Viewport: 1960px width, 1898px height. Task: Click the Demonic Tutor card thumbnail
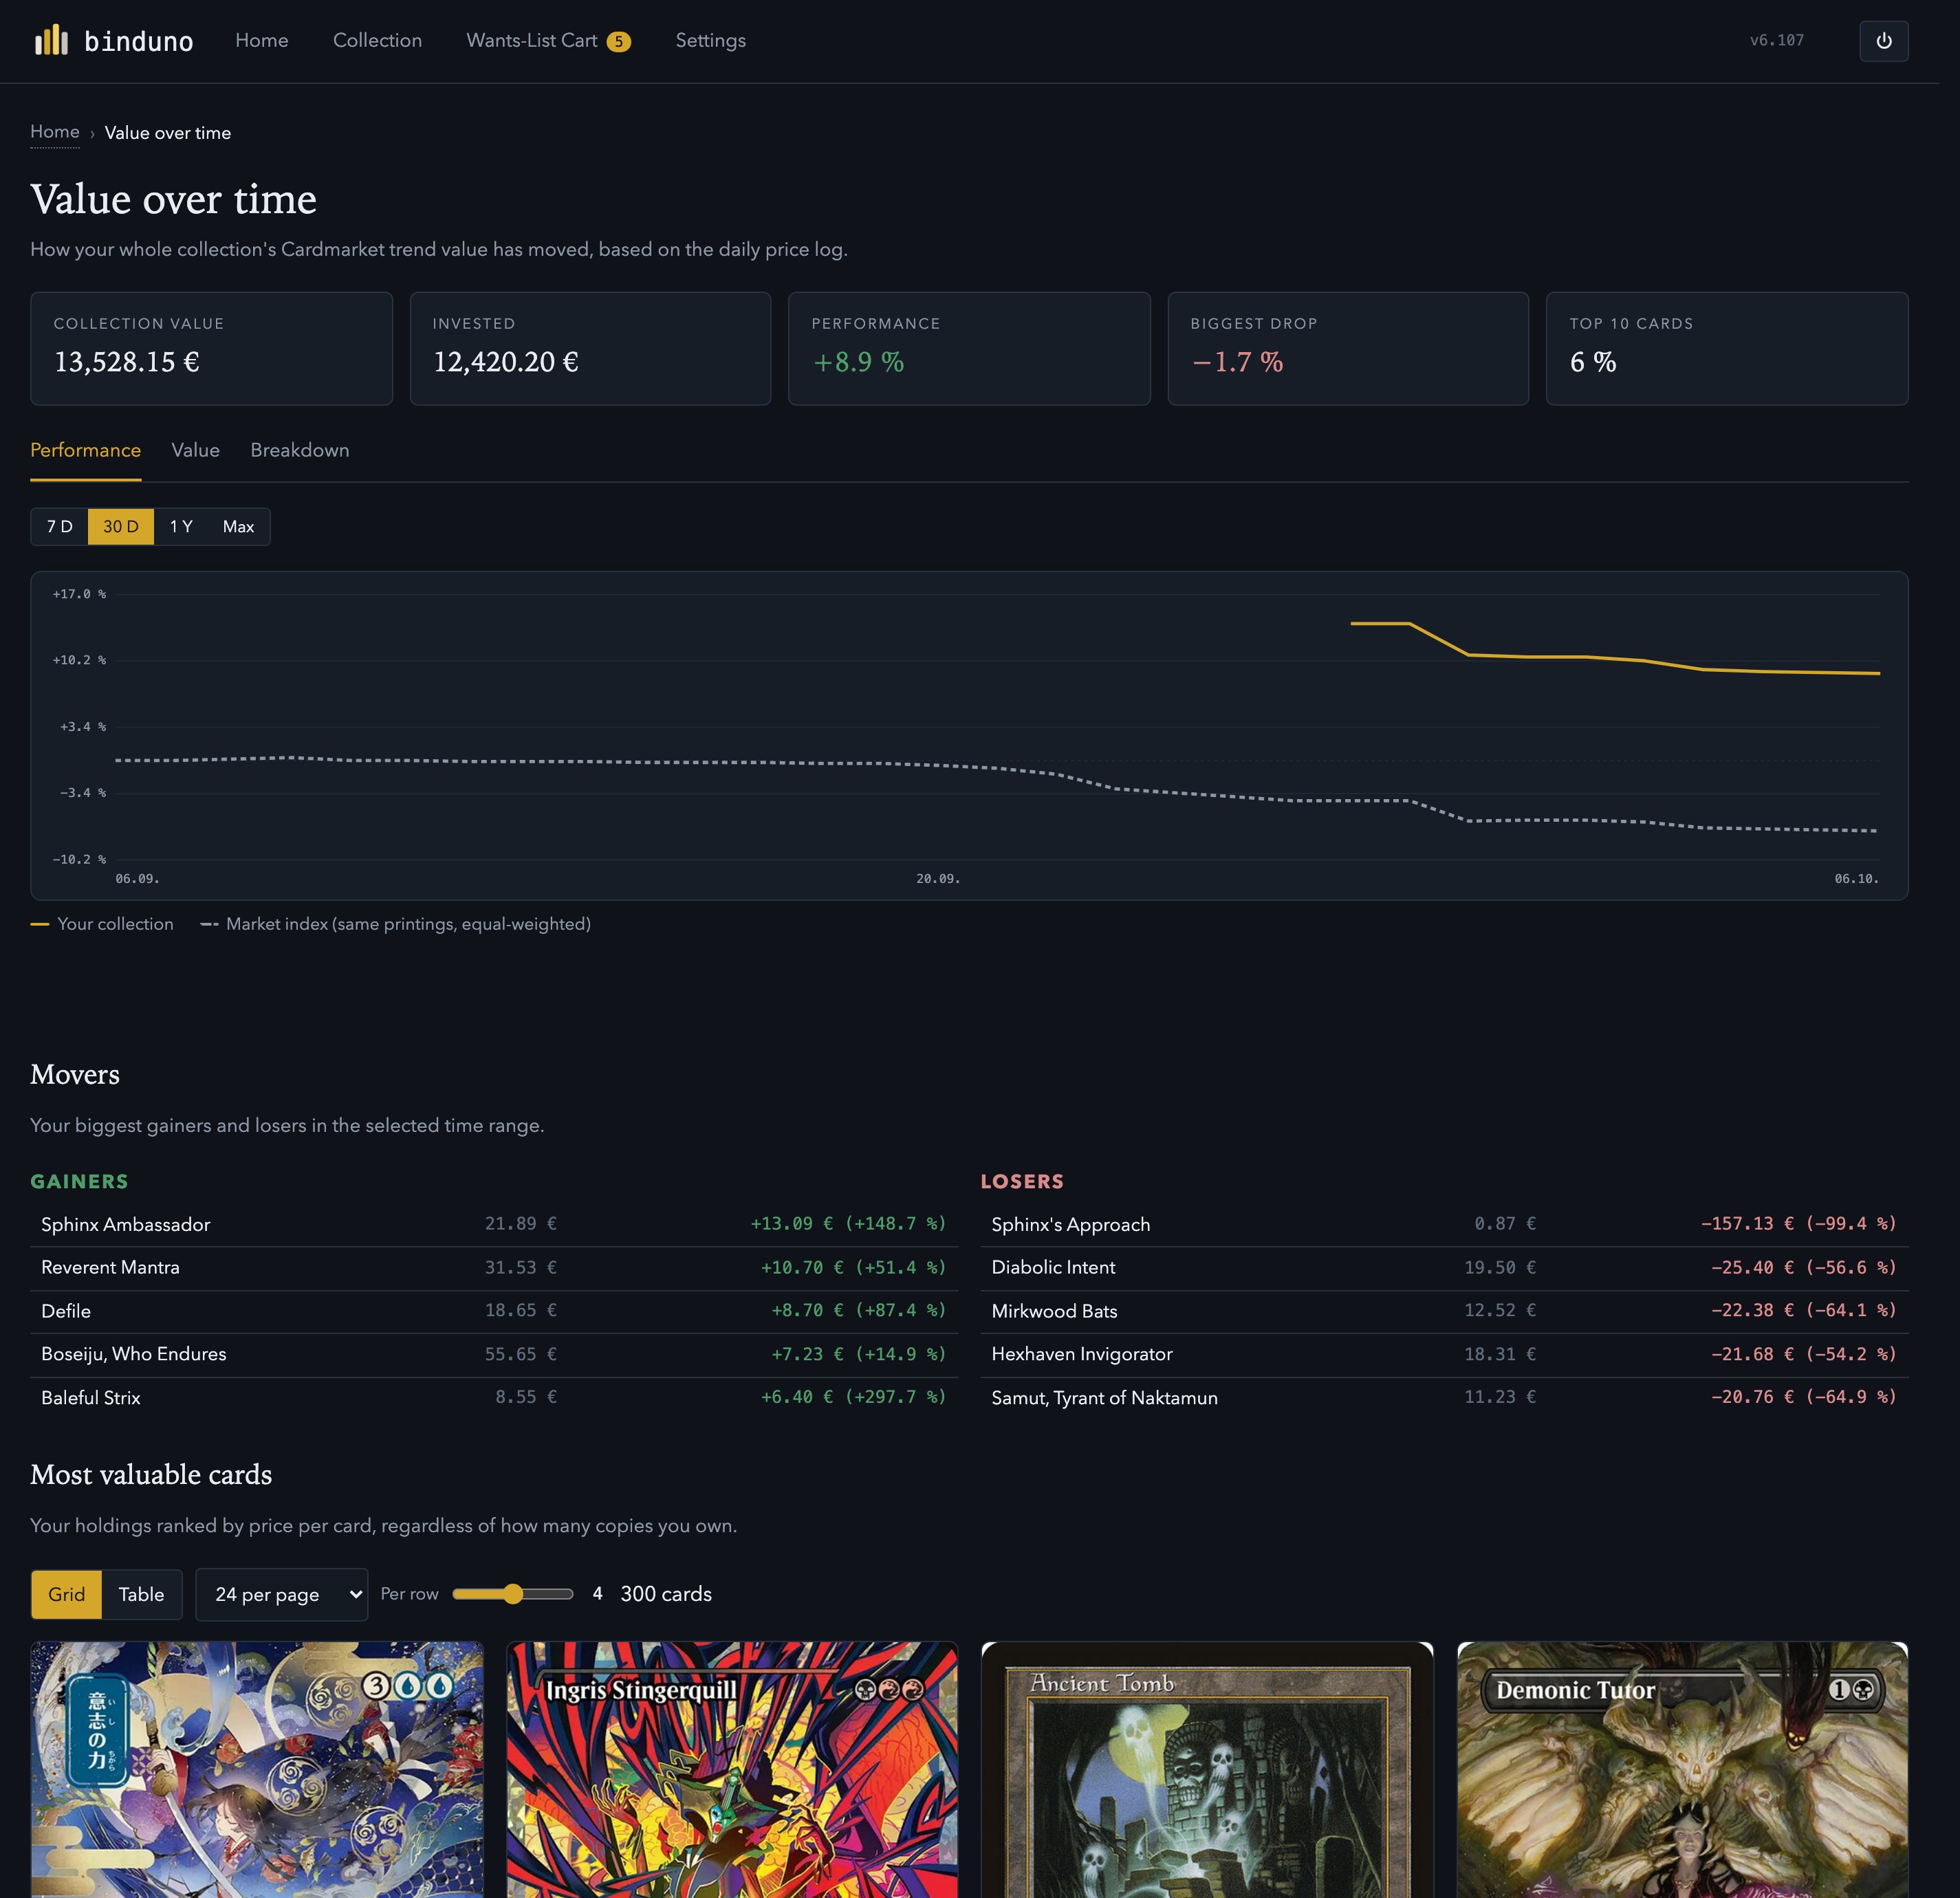point(1682,1769)
